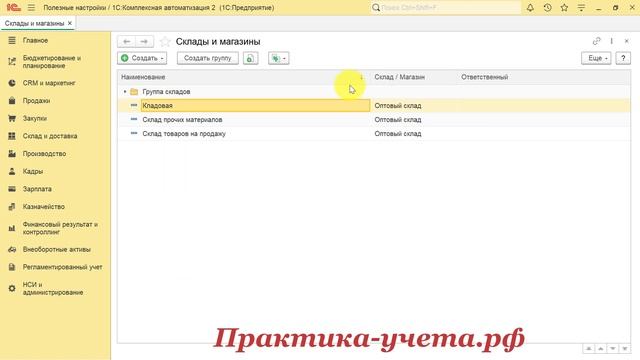Click Создать группу button

click(x=208, y=58)
